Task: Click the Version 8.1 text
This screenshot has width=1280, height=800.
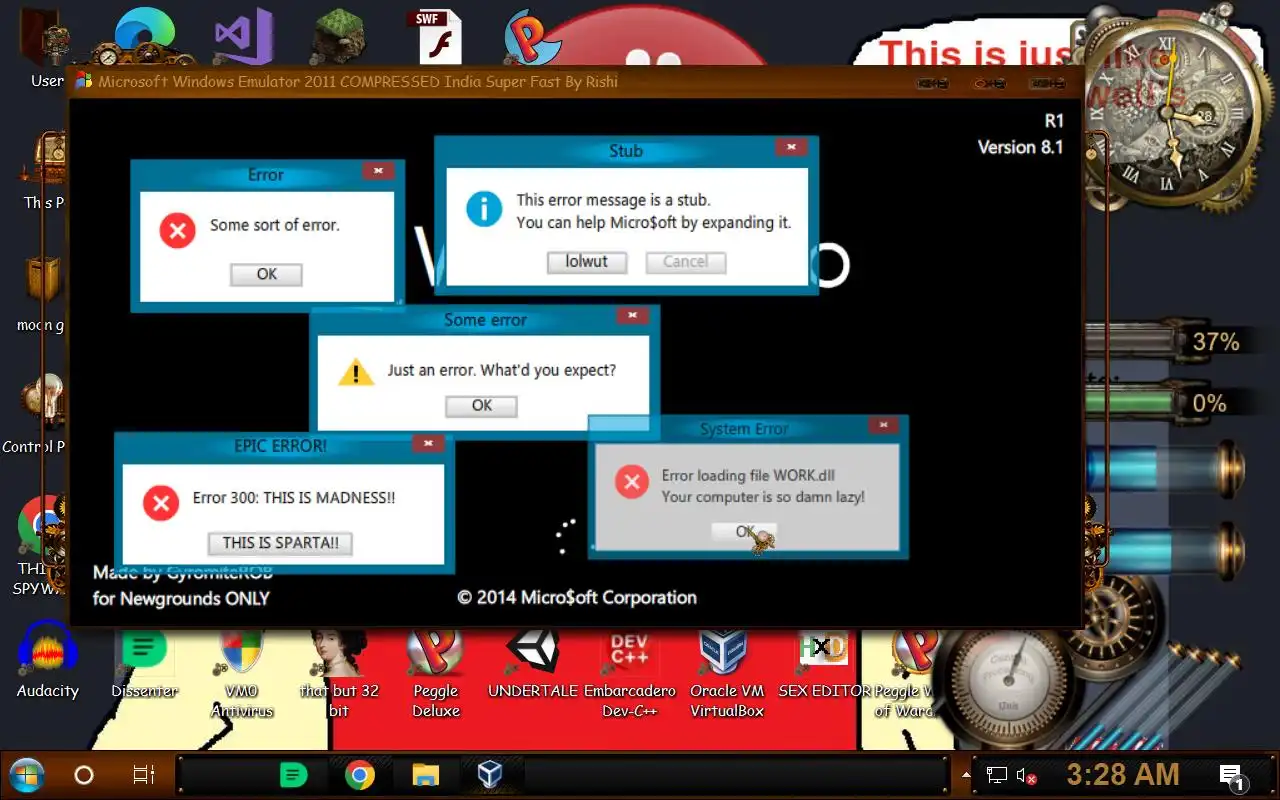Action: (x=1020, y=147)
